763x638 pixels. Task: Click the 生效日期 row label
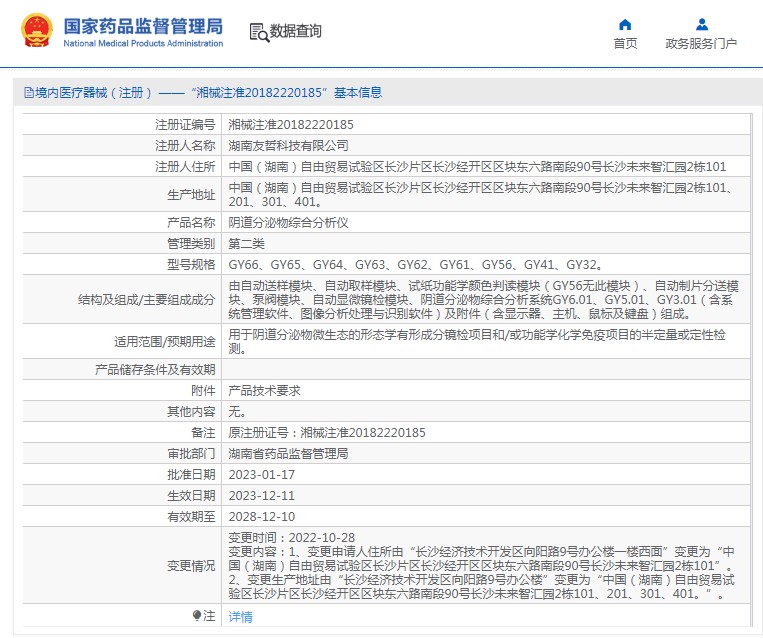[x=191, y=495]
